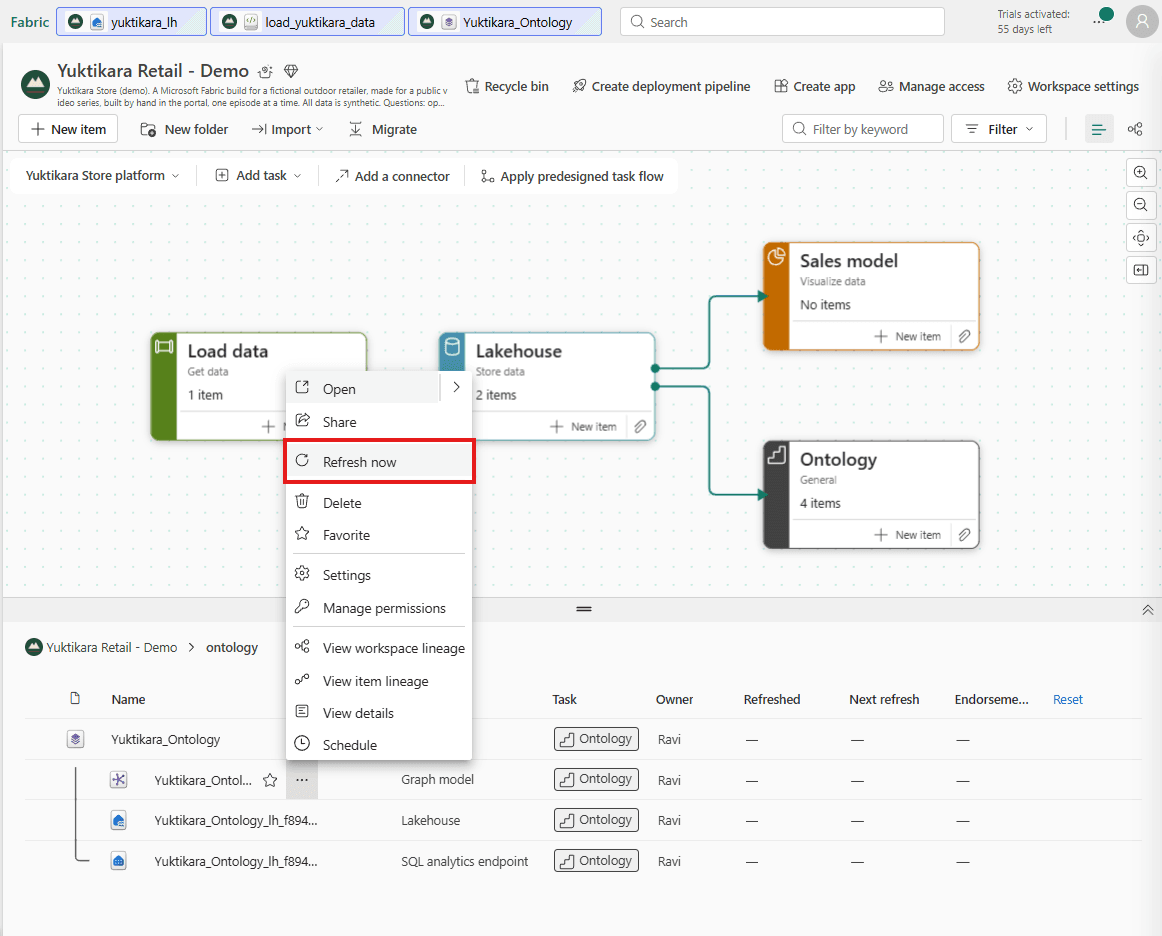
Task: Click New item on the Sales model card
Action: click(x=908, y=336)
